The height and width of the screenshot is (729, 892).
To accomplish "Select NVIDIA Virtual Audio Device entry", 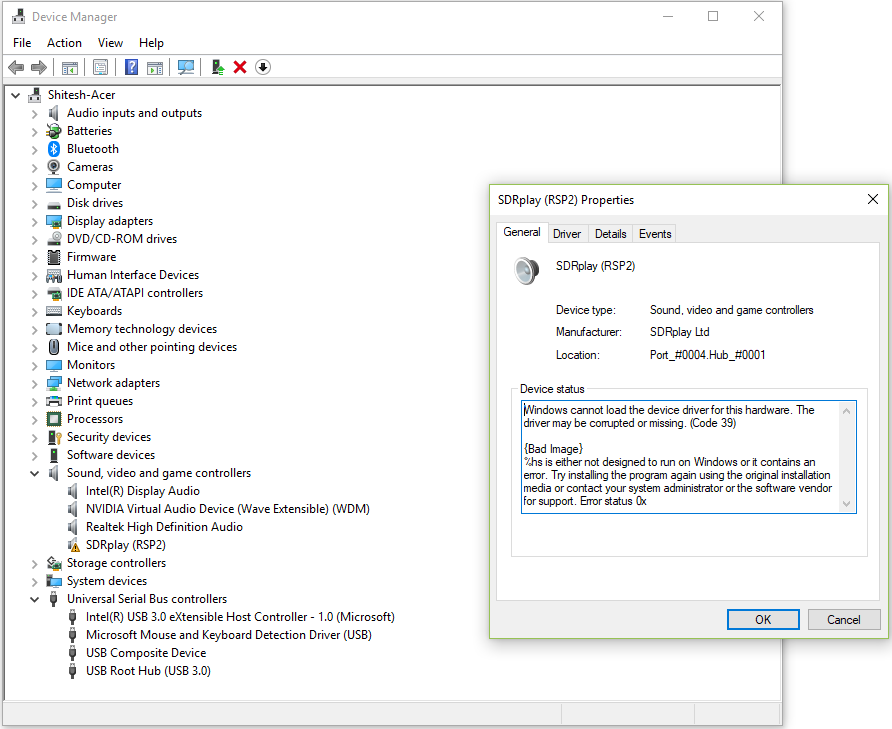I will (x=228, y=509).
